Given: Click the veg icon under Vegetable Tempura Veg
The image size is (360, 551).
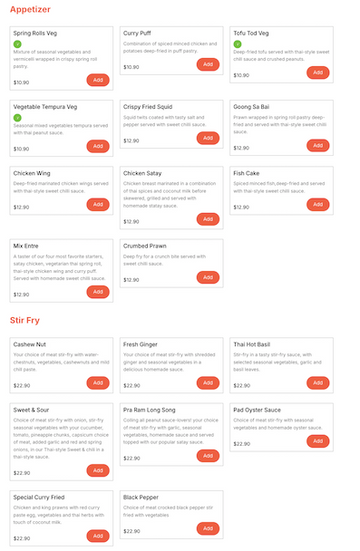Looking at the screenshot, I should click(17, 118).
